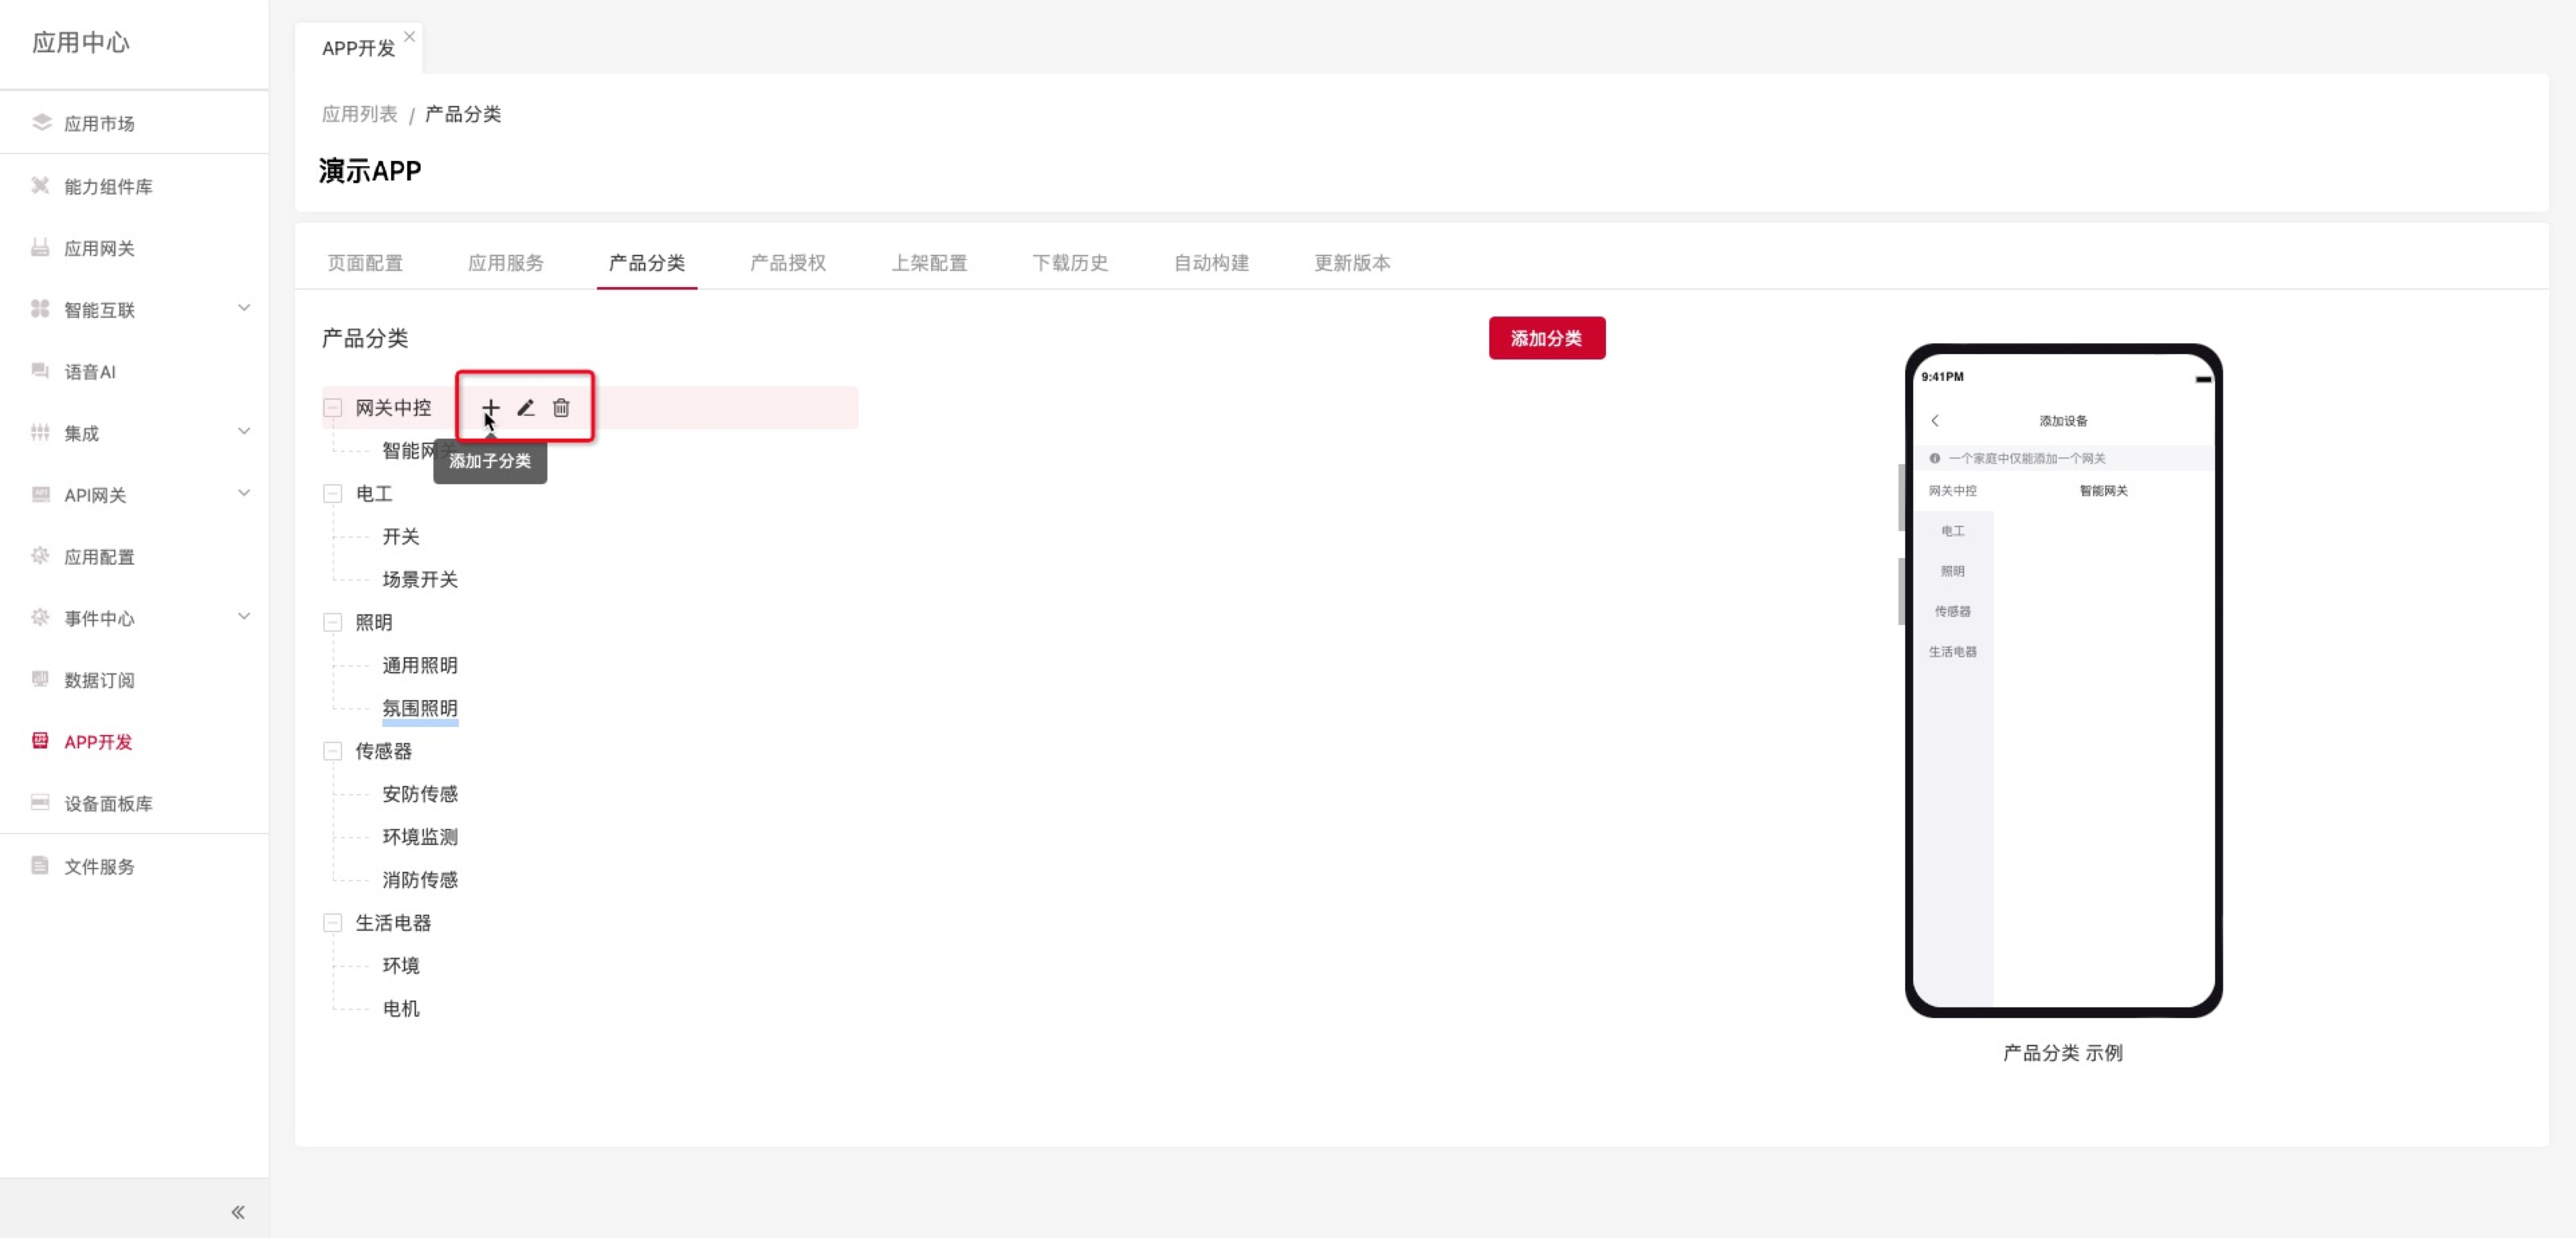Collapse the 电工 category node
This screenshot has width=2576, height=1238.
(x=333, y=493)
